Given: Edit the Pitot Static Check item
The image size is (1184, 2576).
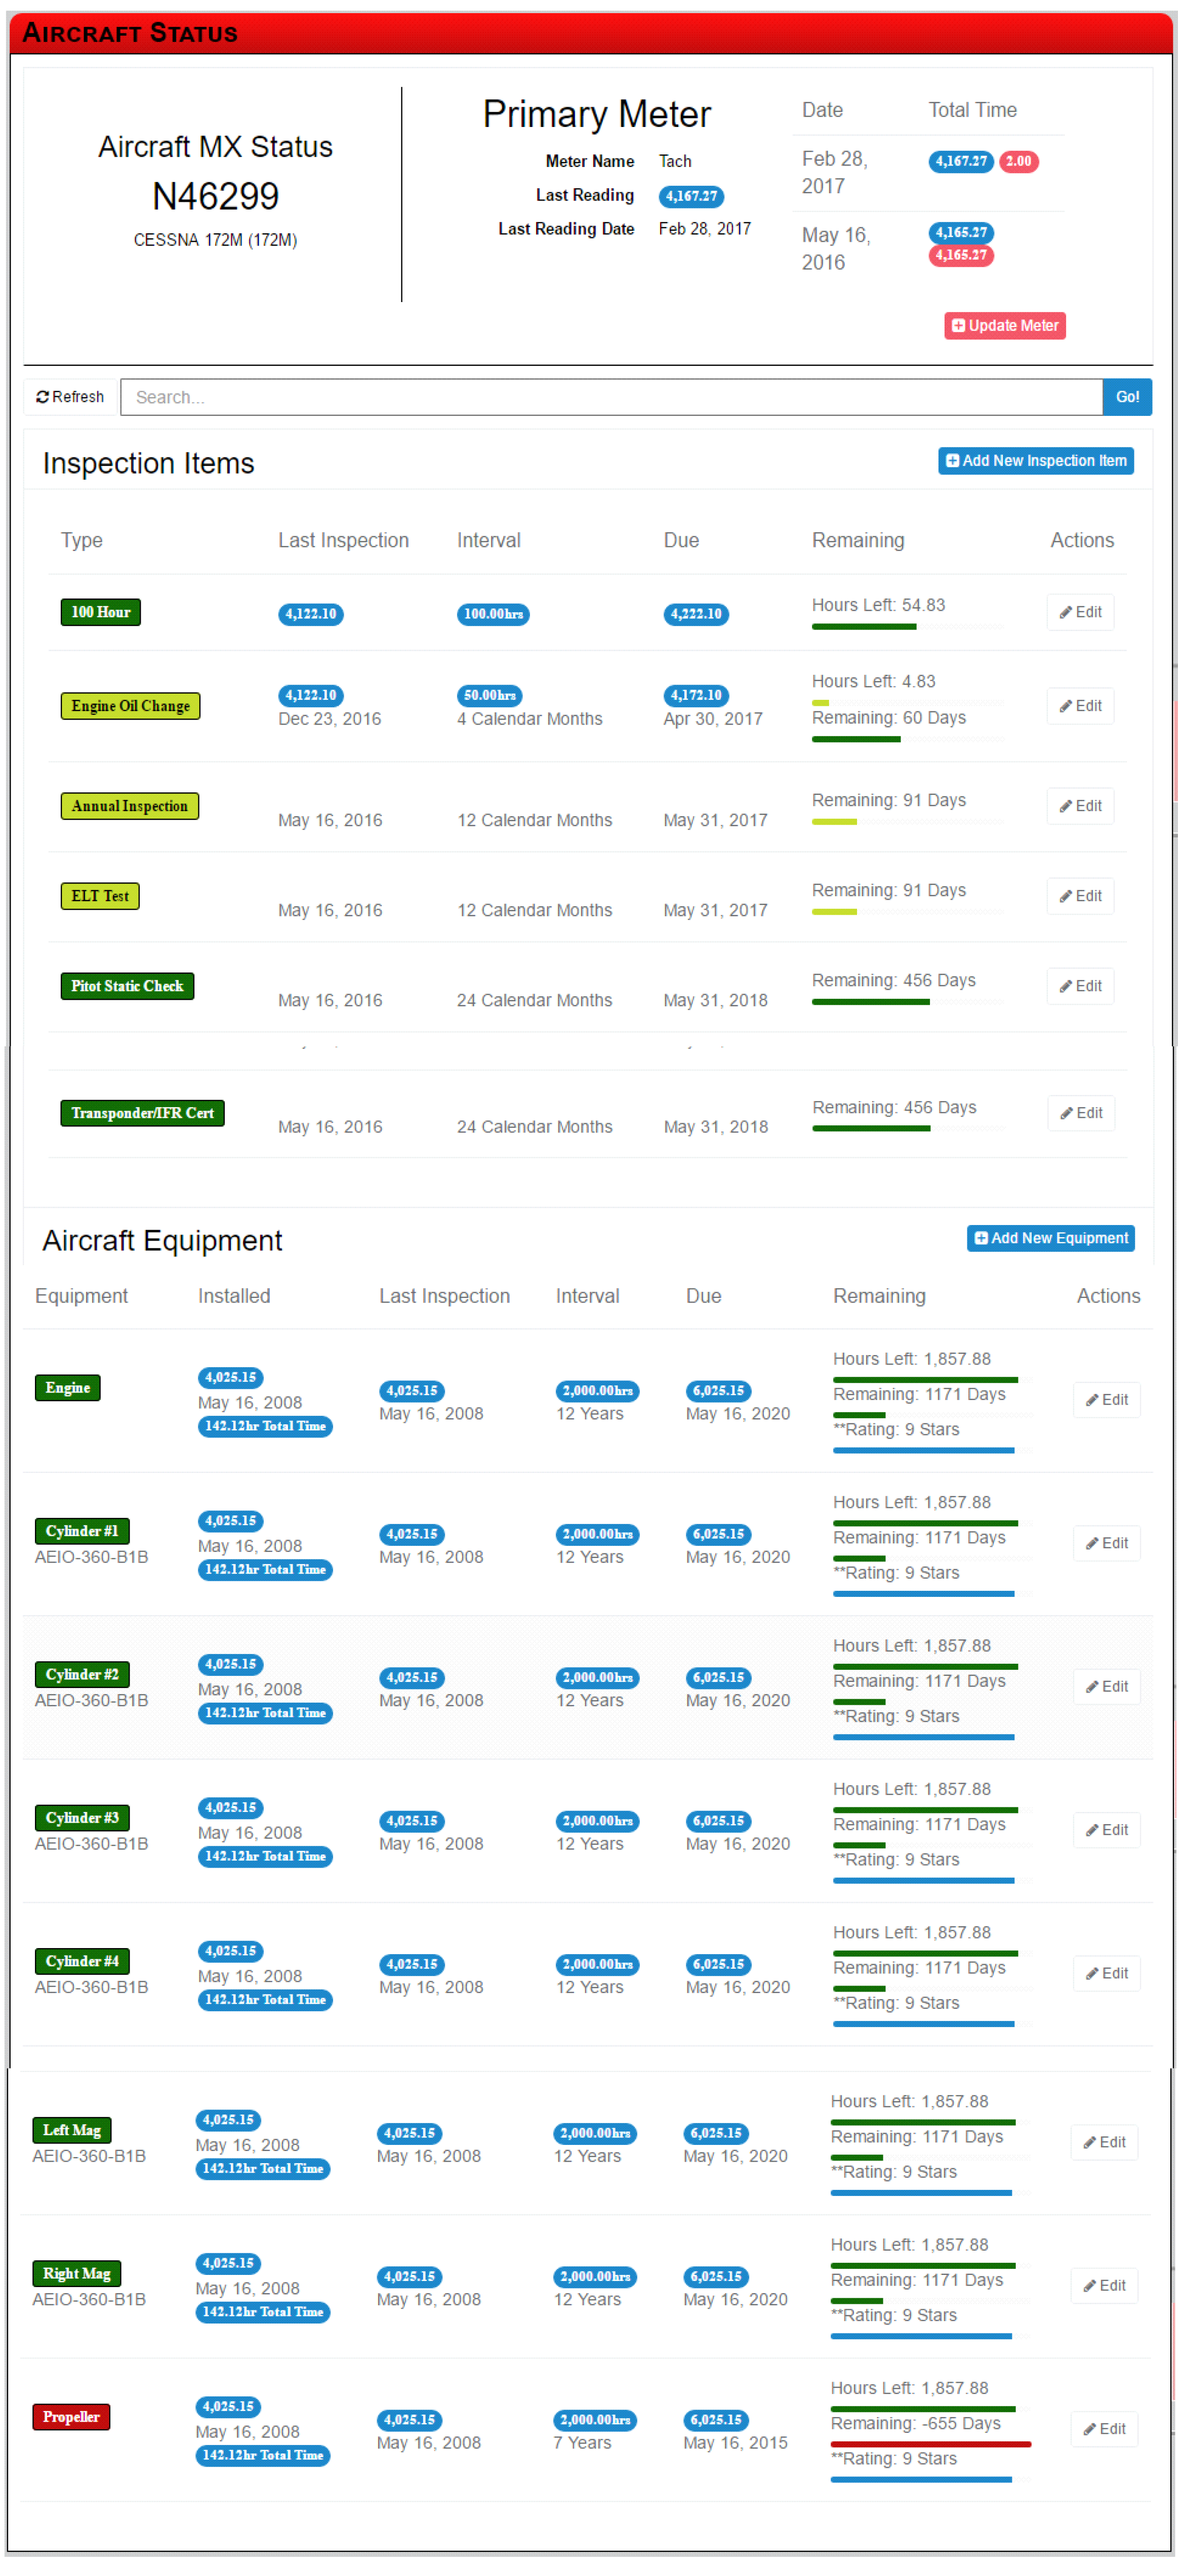Looking at the screenshot, I should point(1080,986).
